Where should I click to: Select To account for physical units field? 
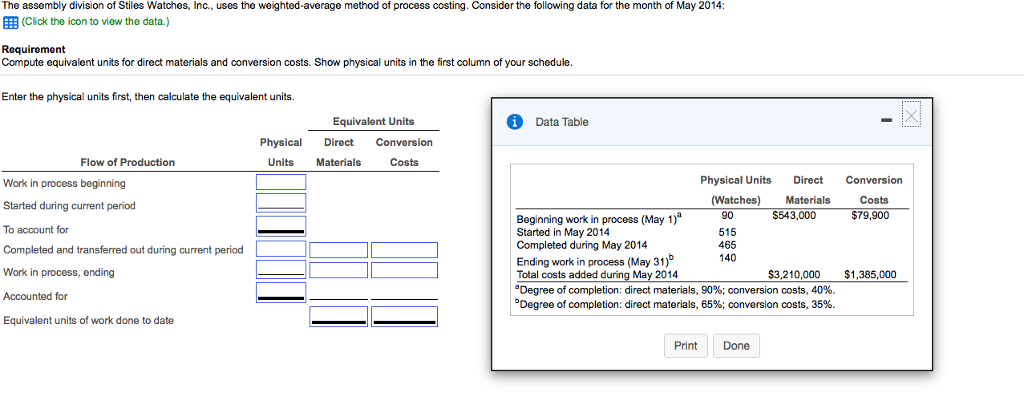[281, 226]
